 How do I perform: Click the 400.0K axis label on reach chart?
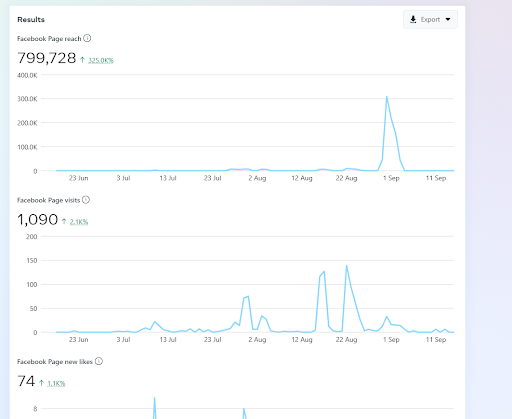[27, 75]
